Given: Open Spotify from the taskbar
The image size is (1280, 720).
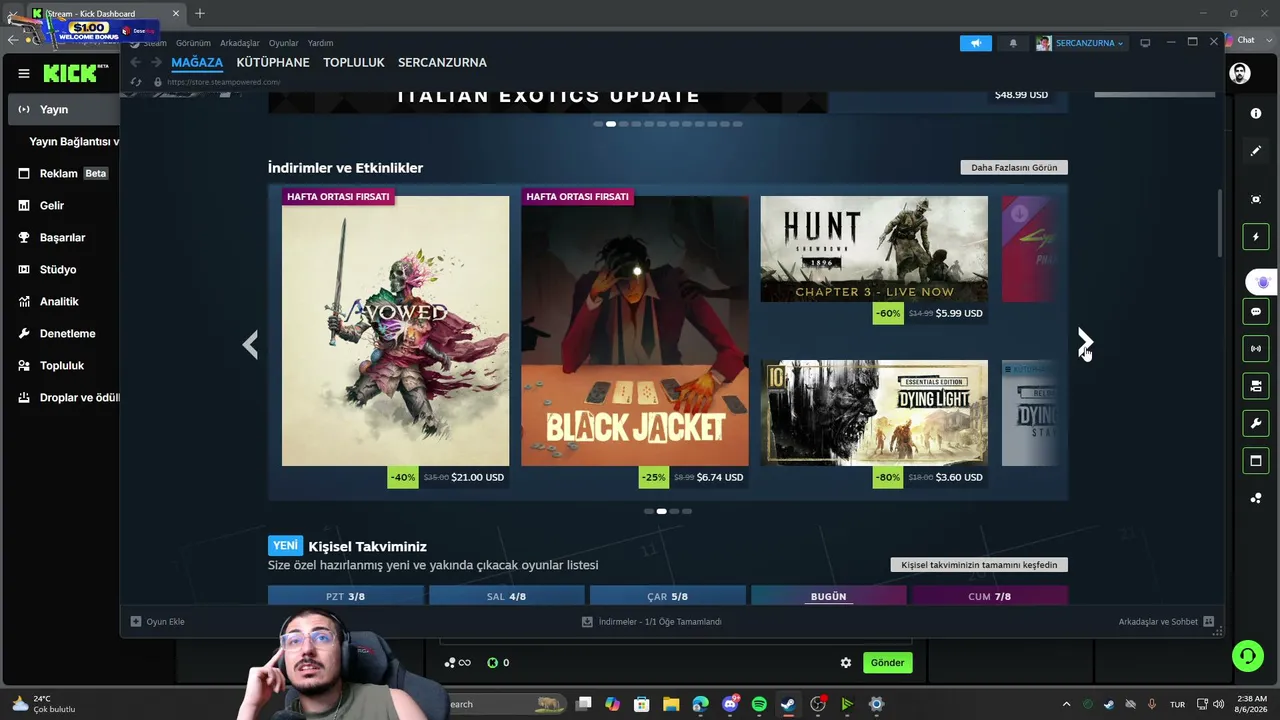Looking at the screenshot, I should pyautogui.click(x=759, y=704).
